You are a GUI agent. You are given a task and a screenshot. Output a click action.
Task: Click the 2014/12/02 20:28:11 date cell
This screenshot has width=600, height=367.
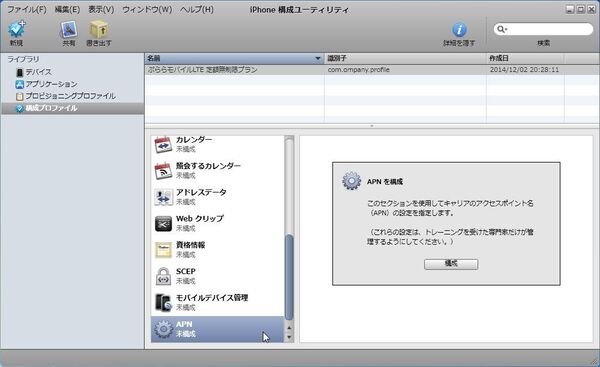pos(524,70)
